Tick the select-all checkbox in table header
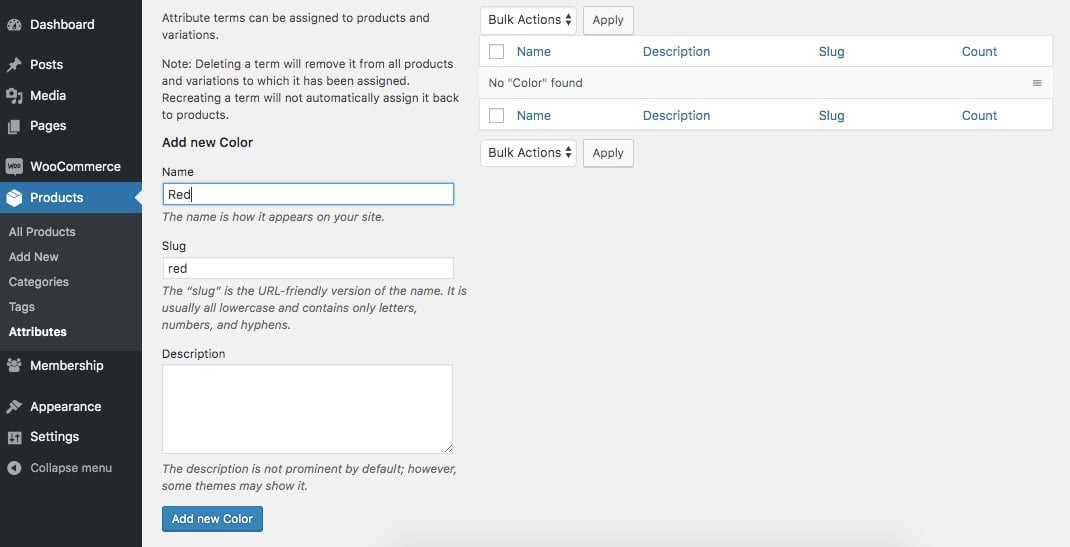This screenshot has width=1070, height=547. 497,52
